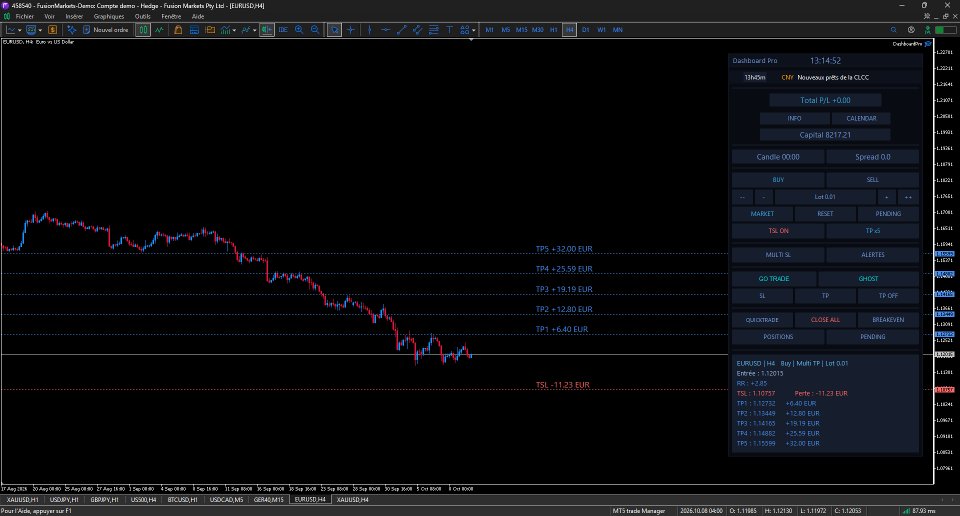The height and width of the screenshot is (516, 960).
Task: Select the cursor pointer tool in the toolbar
Action: click(x=334, y=29)
